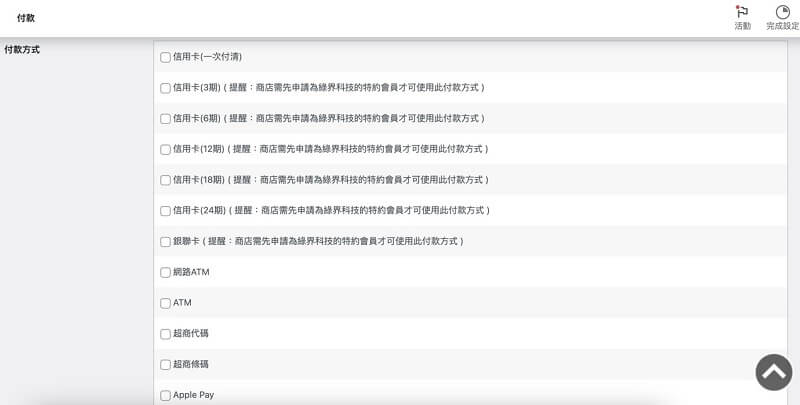This screenshot has height=405, width=800.
Task: Check the 超商條碼 checkbox
Action: coord(165,365)
